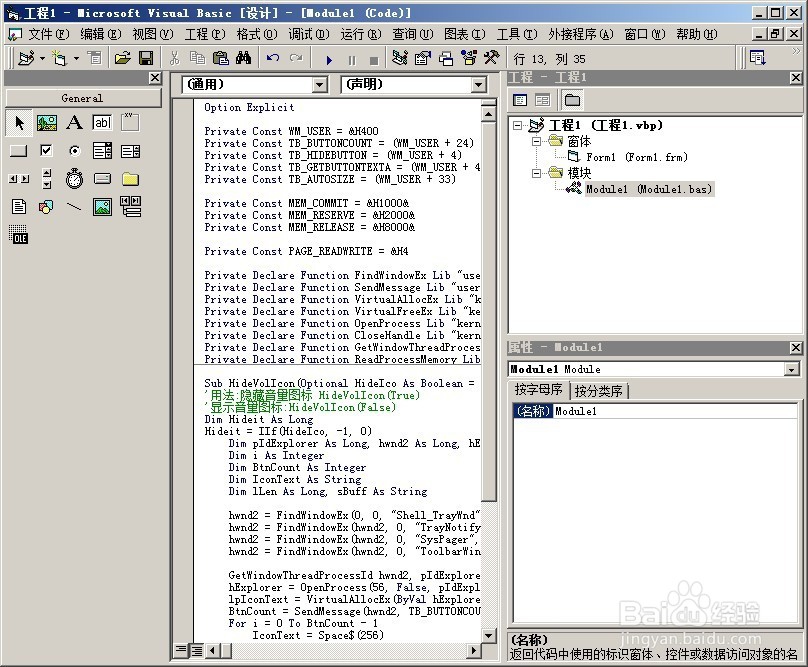Image resolution: width=808 pixels, height=667 pixels.
Task: Select the CommandButton control tool
Action: [x=19, y=151]
